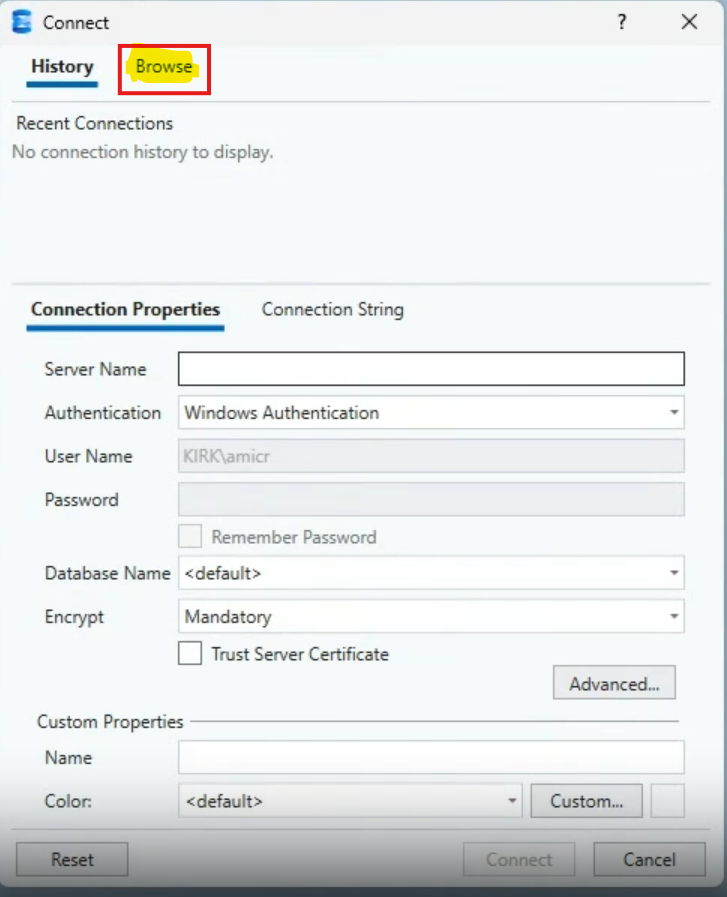The width and height of the screenshot is (727, 897).
Task: Open the Advanced... settings button
Action: (x=614, y=684)
